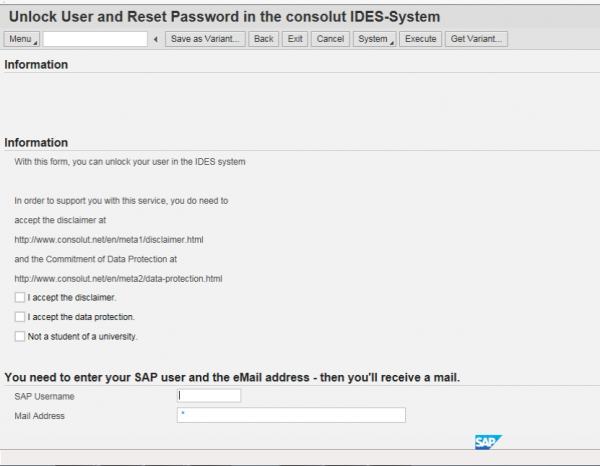Open the System dropdown button
The width and height of the screenshot is (600, 466).
point(374,39)
